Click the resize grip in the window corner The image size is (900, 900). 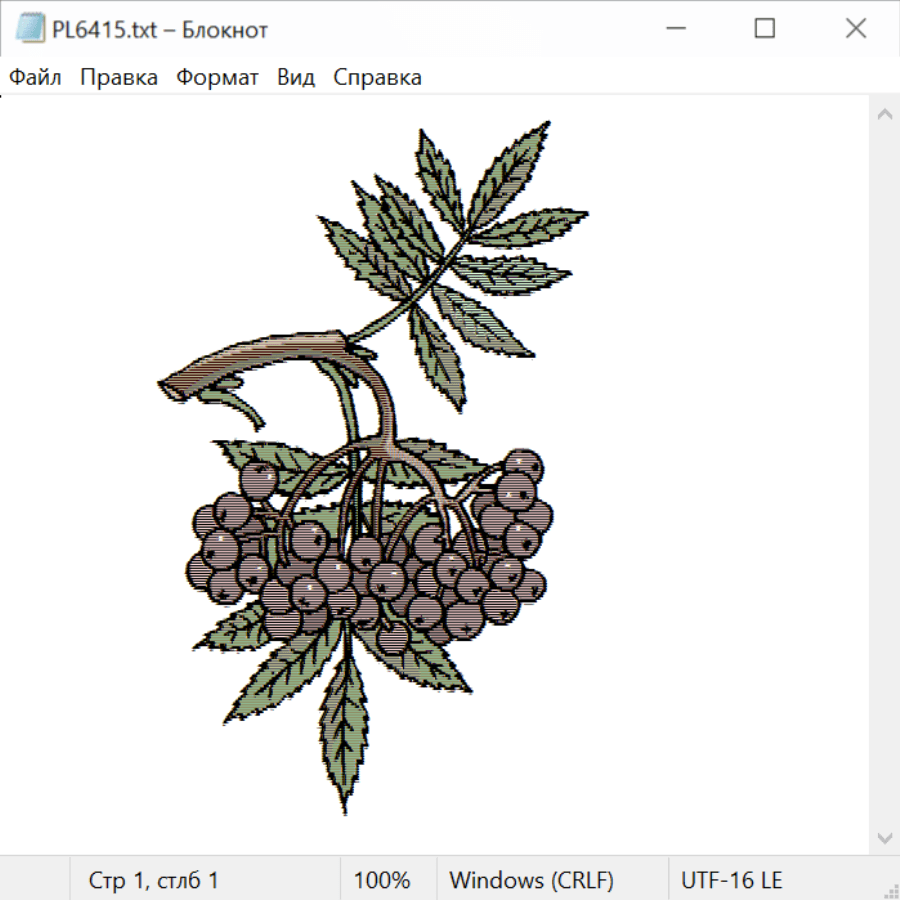(890, 890)
